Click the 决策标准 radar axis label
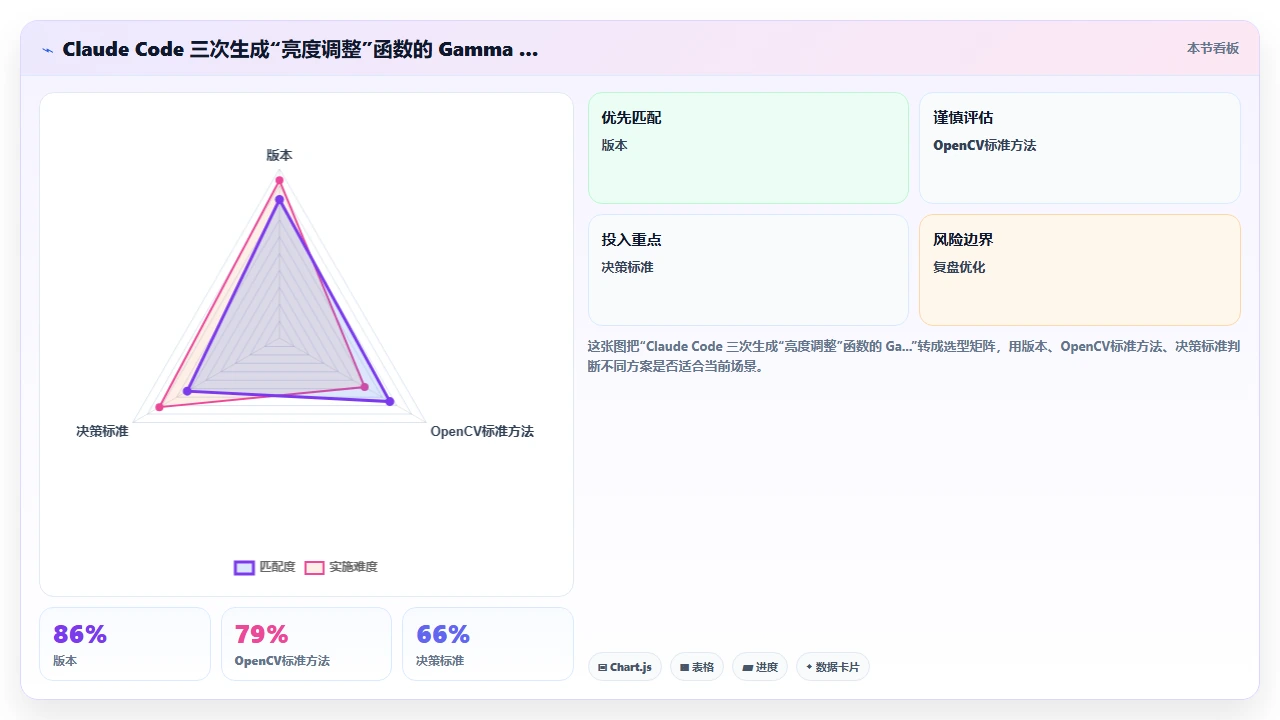This screenshot has height=720, width=1280. pyautogui.click(x=102, y=431)
